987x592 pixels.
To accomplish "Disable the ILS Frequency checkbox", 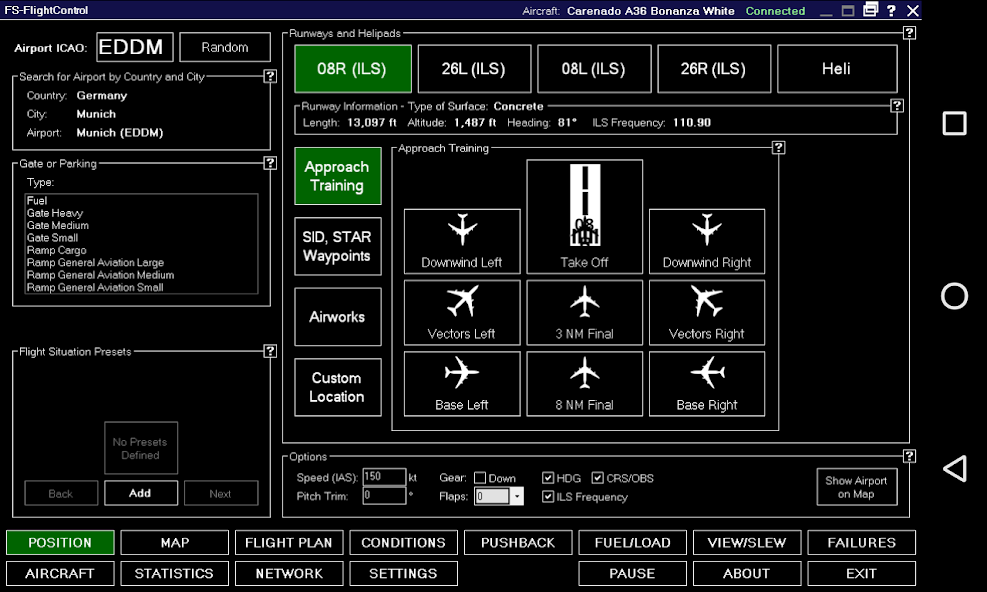I will pos(548,496).
